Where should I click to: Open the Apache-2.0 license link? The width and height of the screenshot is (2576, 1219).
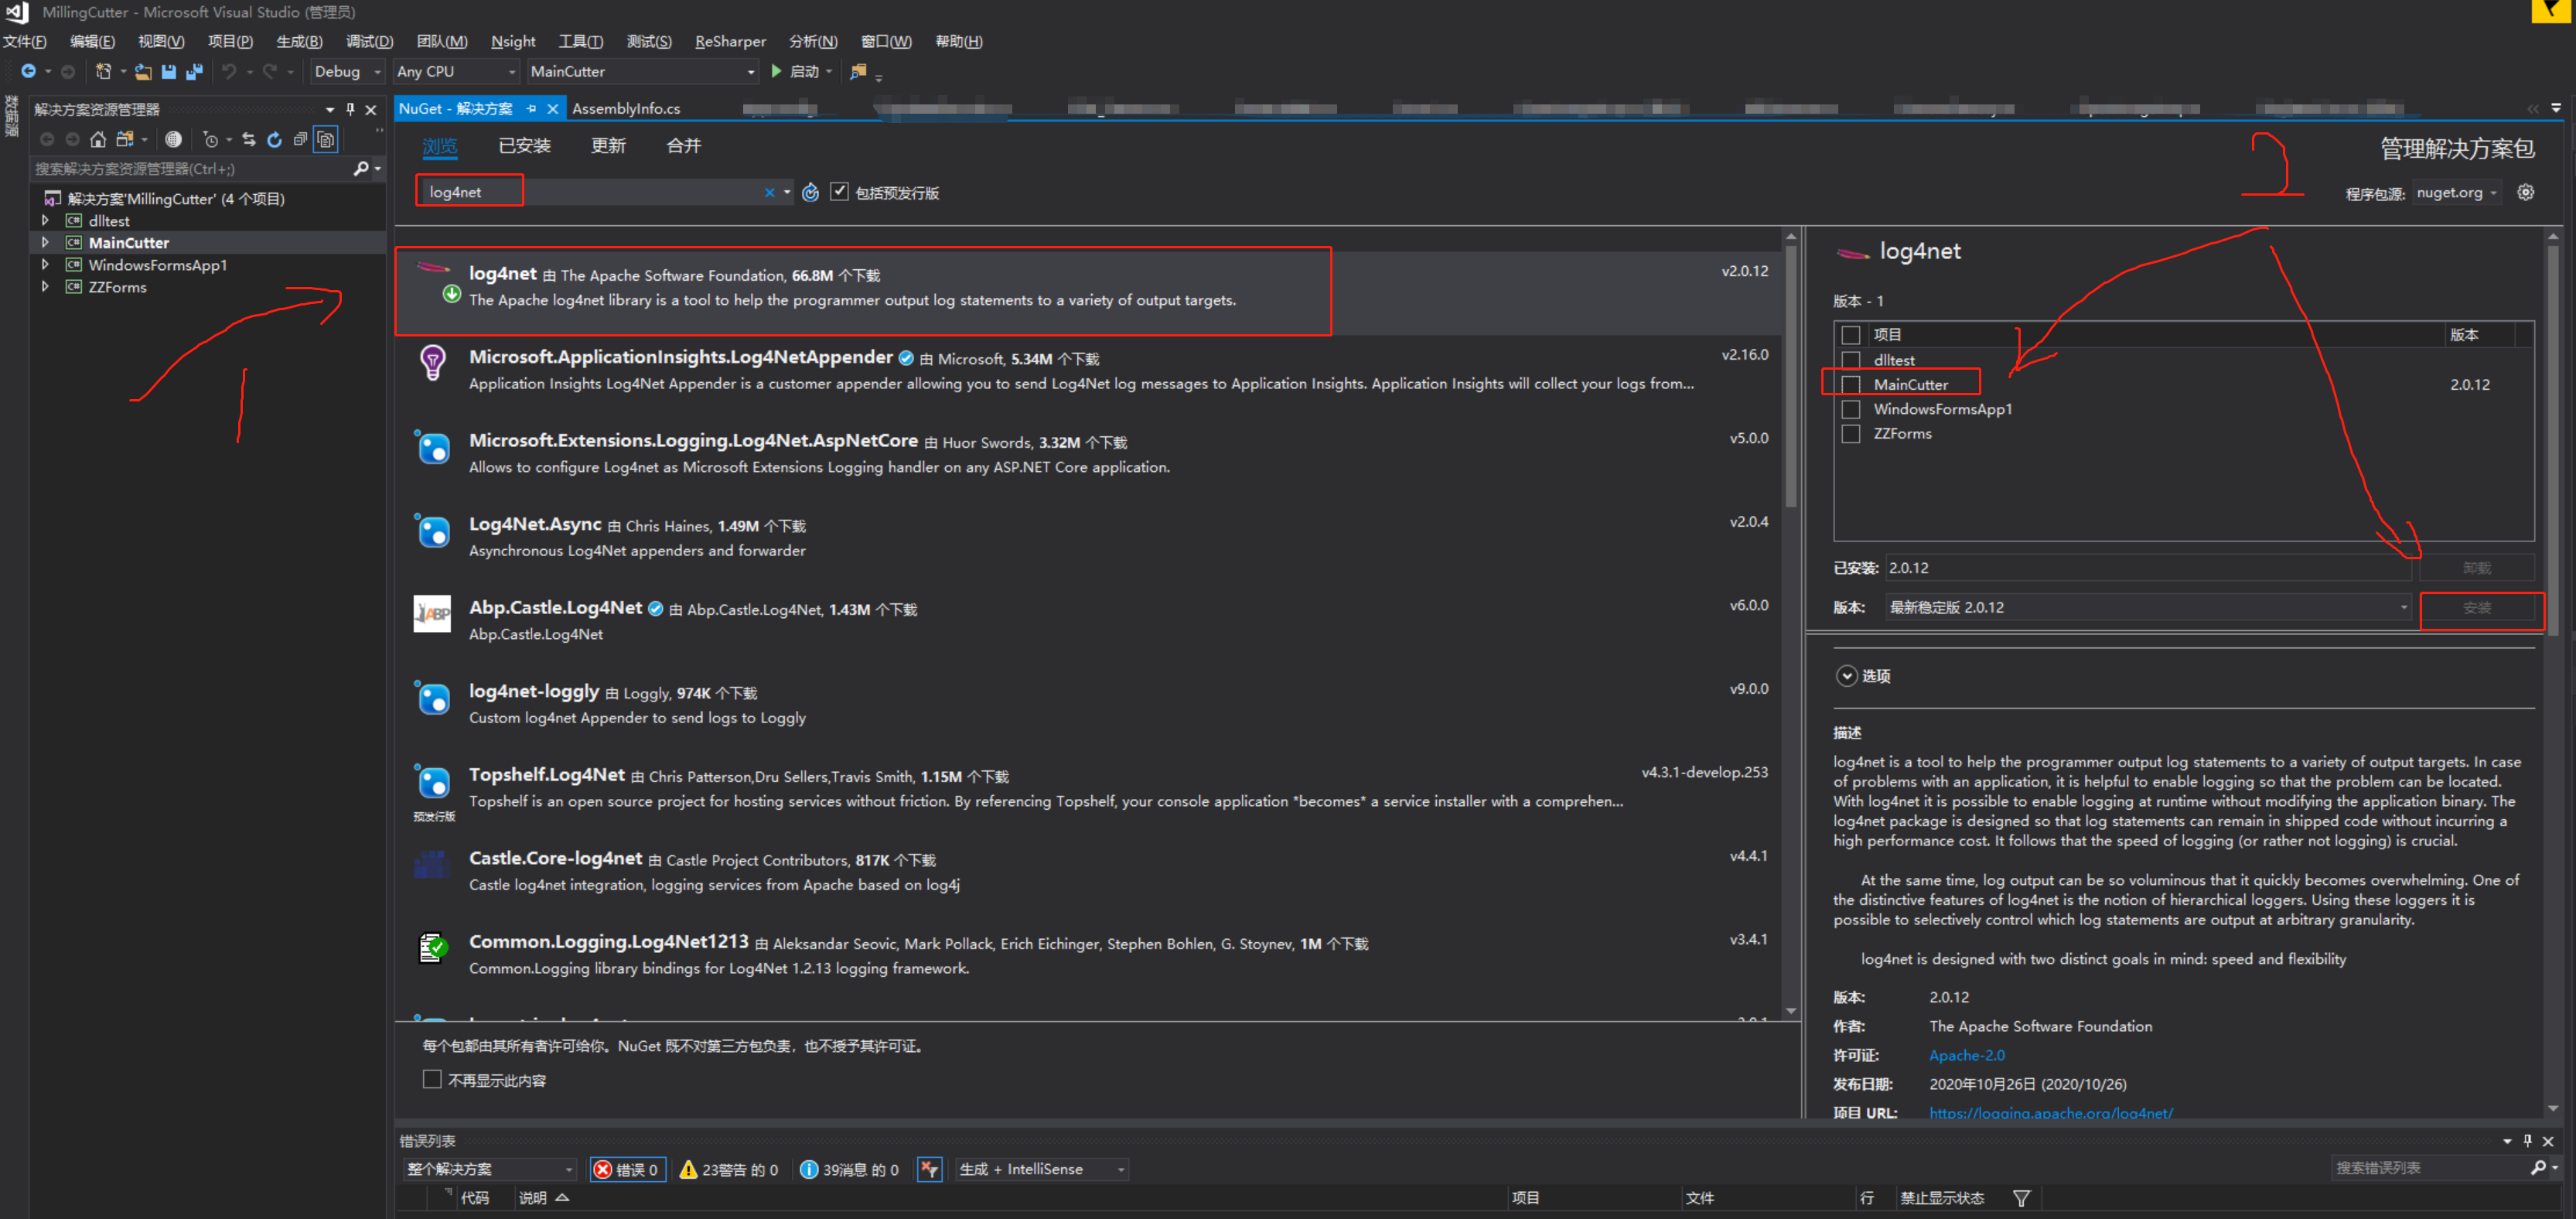click(1966, 1055)
